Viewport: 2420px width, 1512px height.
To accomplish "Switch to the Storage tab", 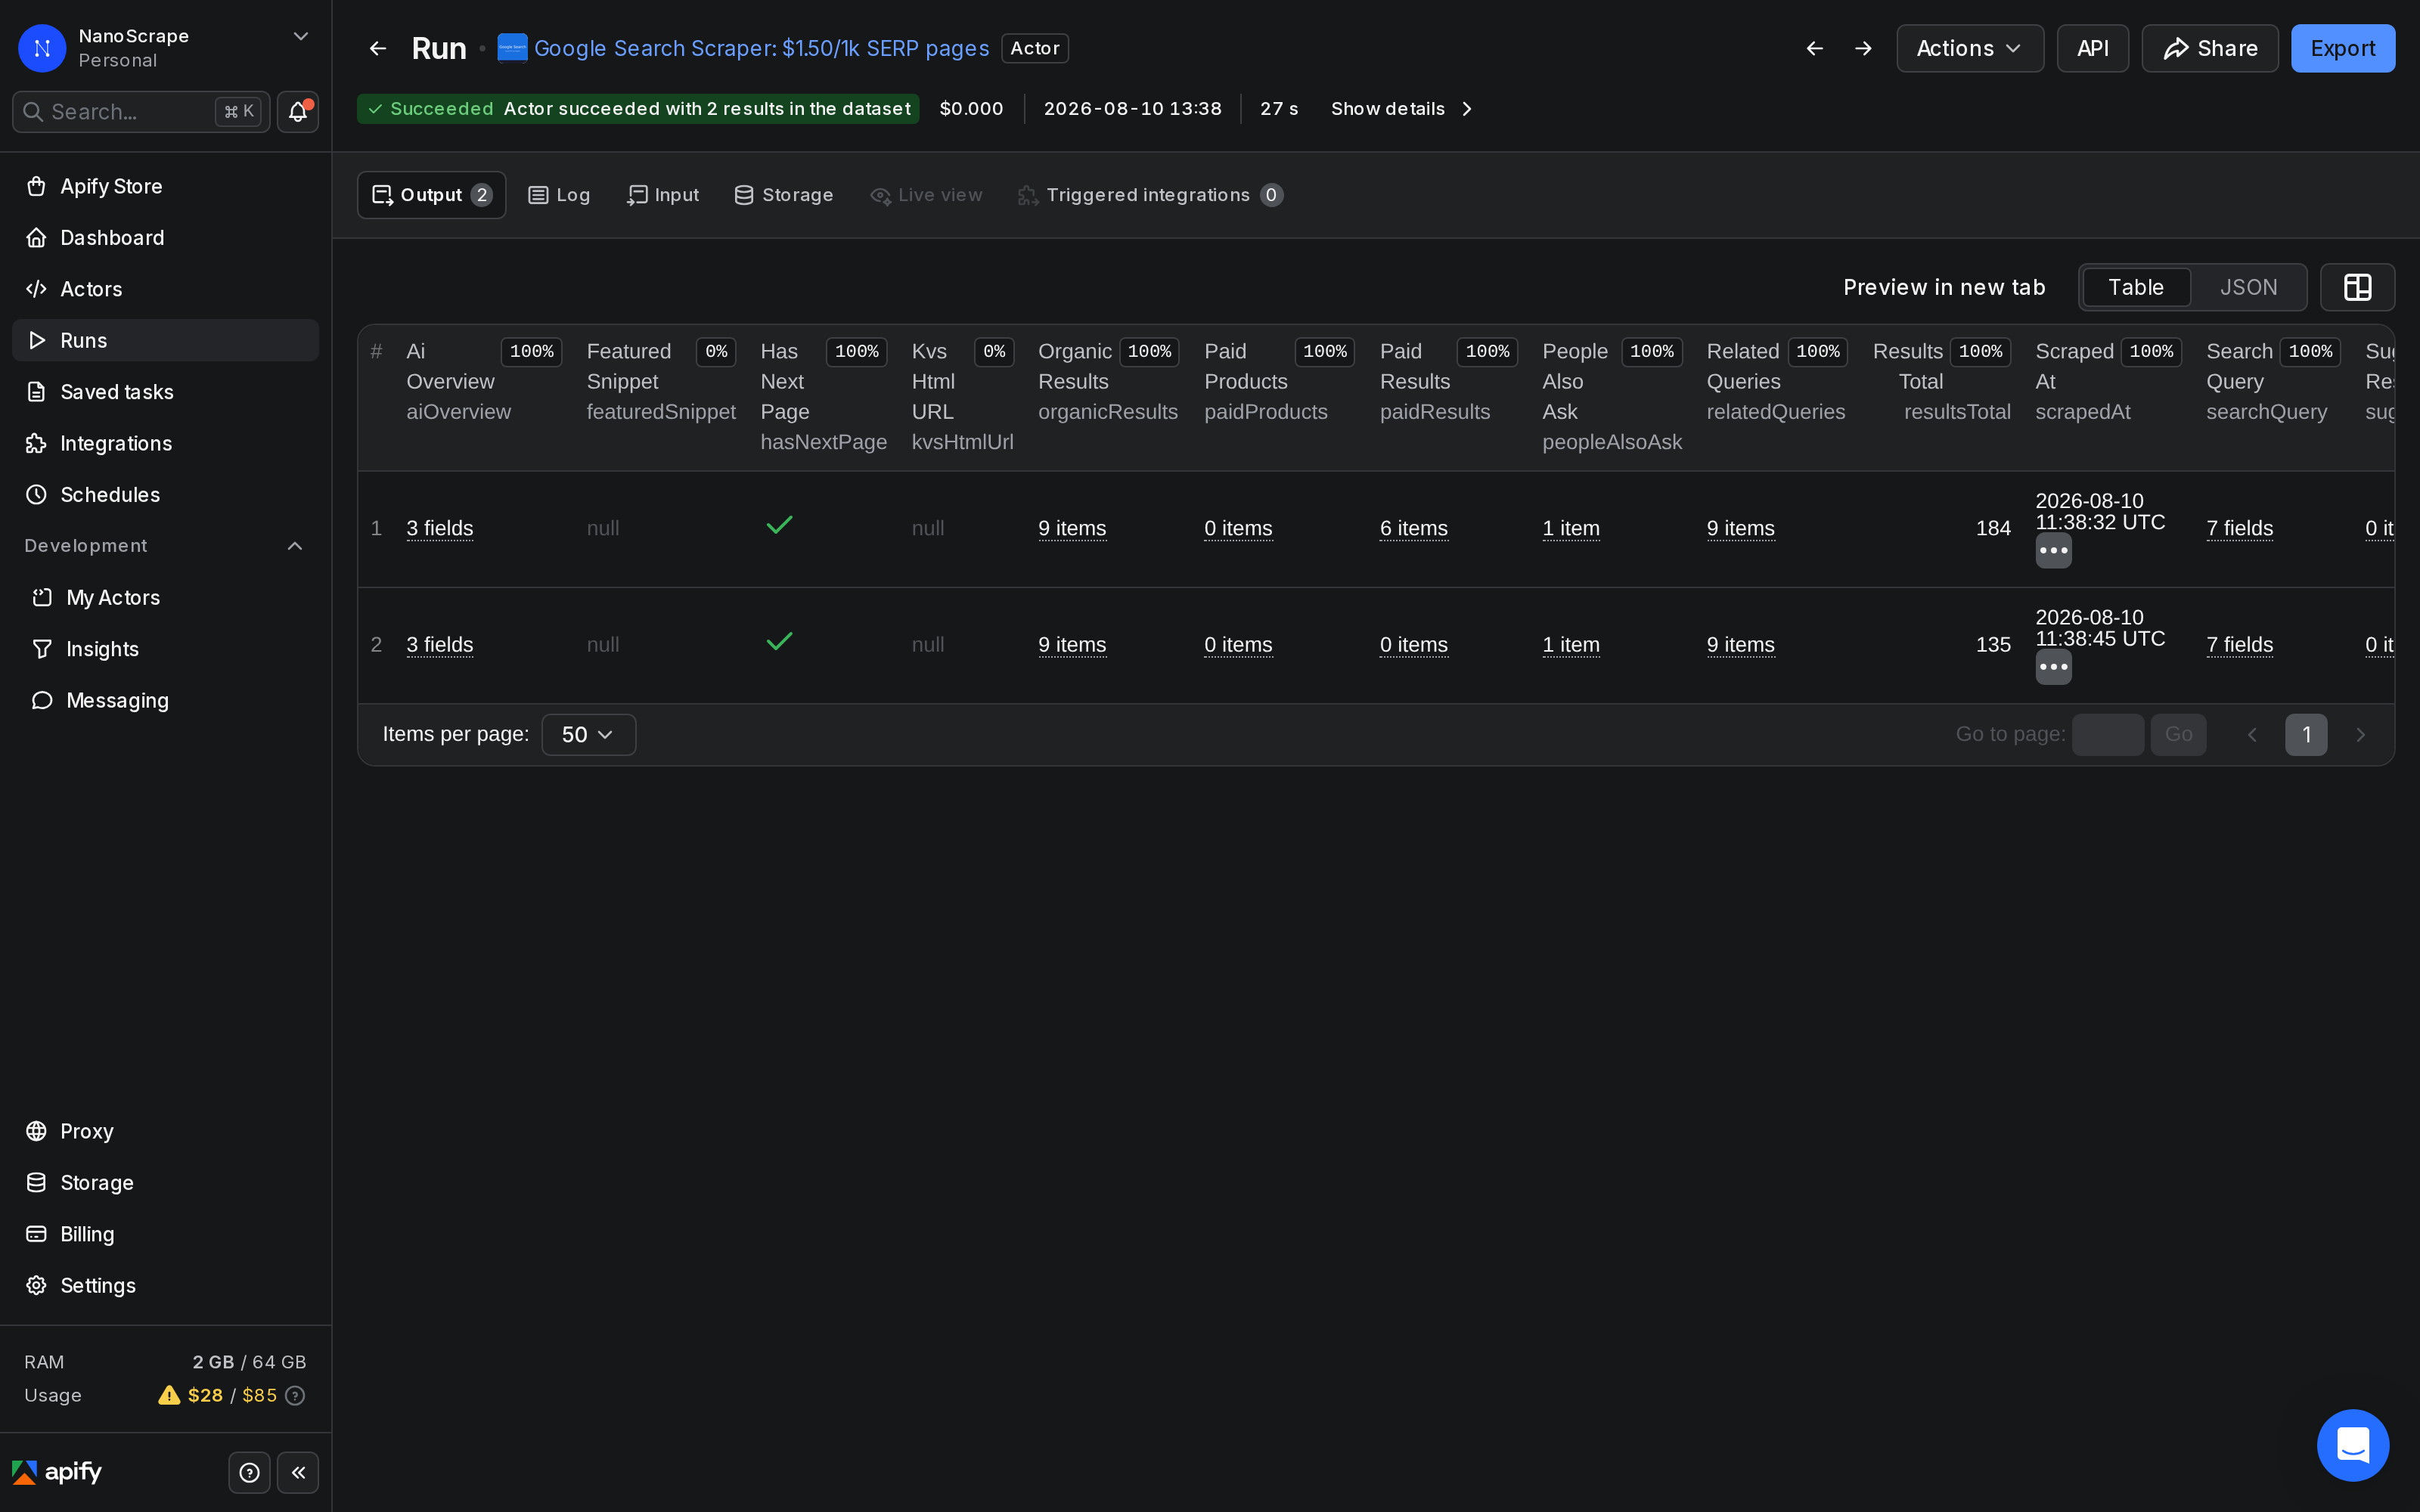I will point(784,195).
